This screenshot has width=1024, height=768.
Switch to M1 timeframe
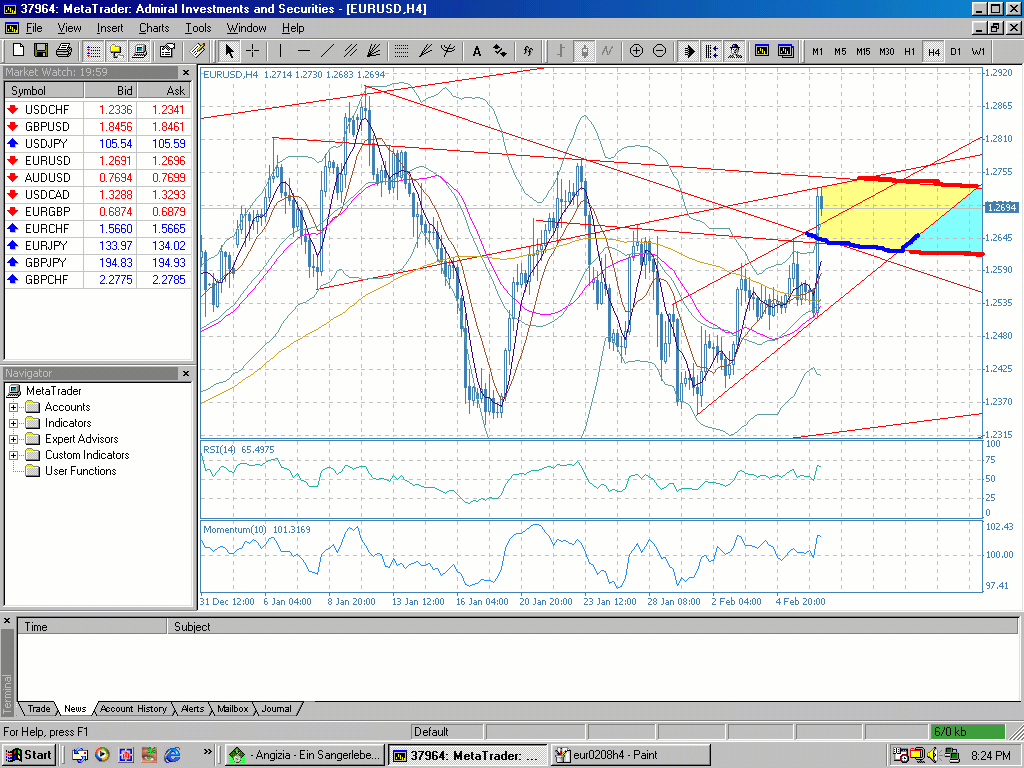point(818,51)
